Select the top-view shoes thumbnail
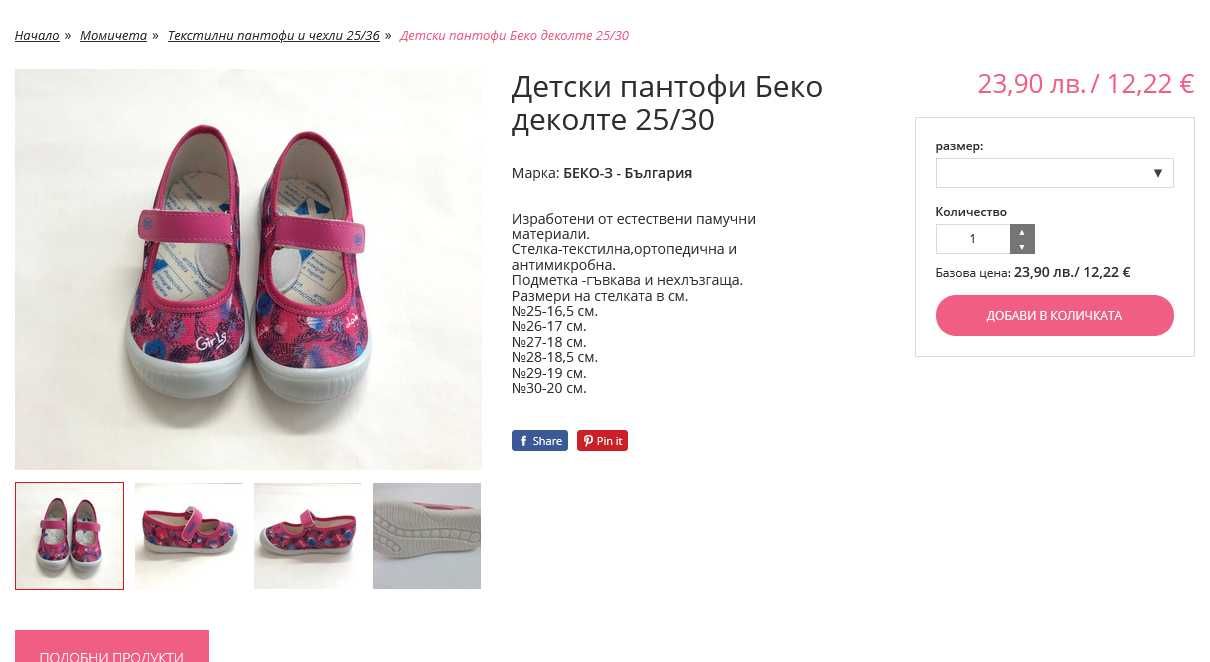Viewport: 1210px width, 662px height. tap(69, 536)
